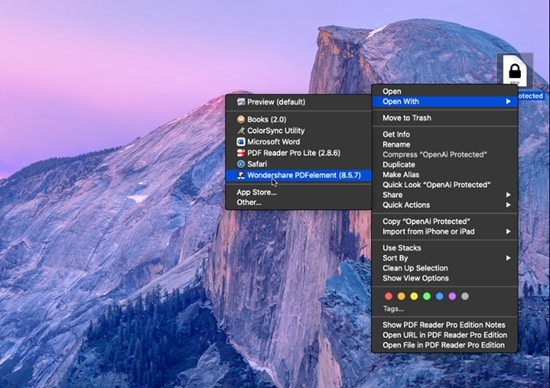Open the file in Safari
Image resolution: width=550 pixels, height=388 pixels.
[x=298, y=164]
